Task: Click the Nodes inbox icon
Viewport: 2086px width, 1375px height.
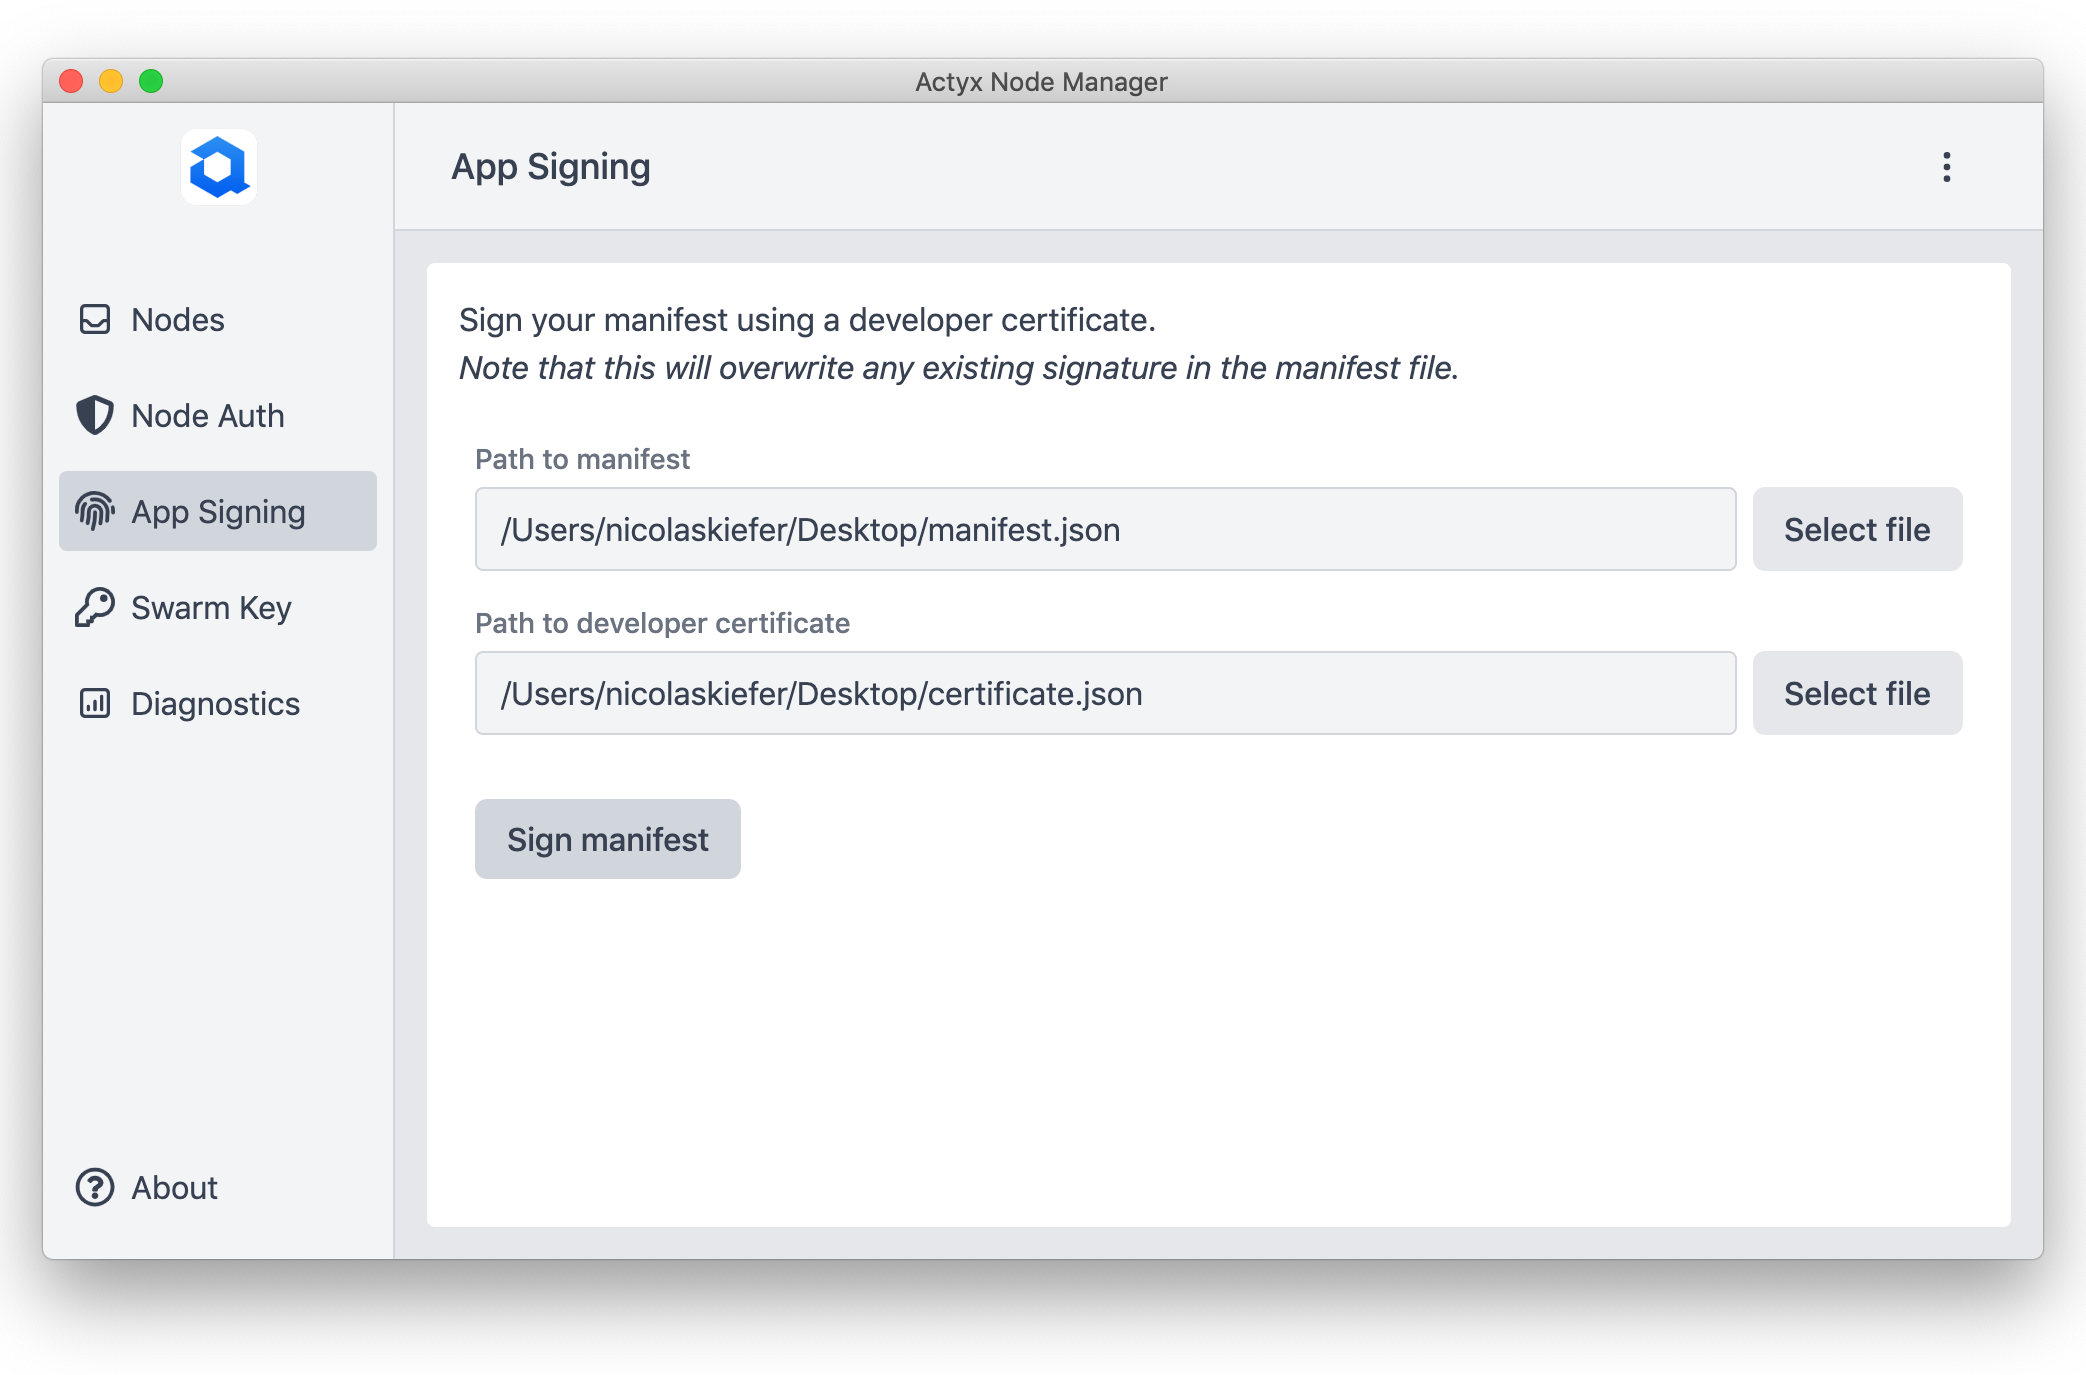Action: click(95, 320)
